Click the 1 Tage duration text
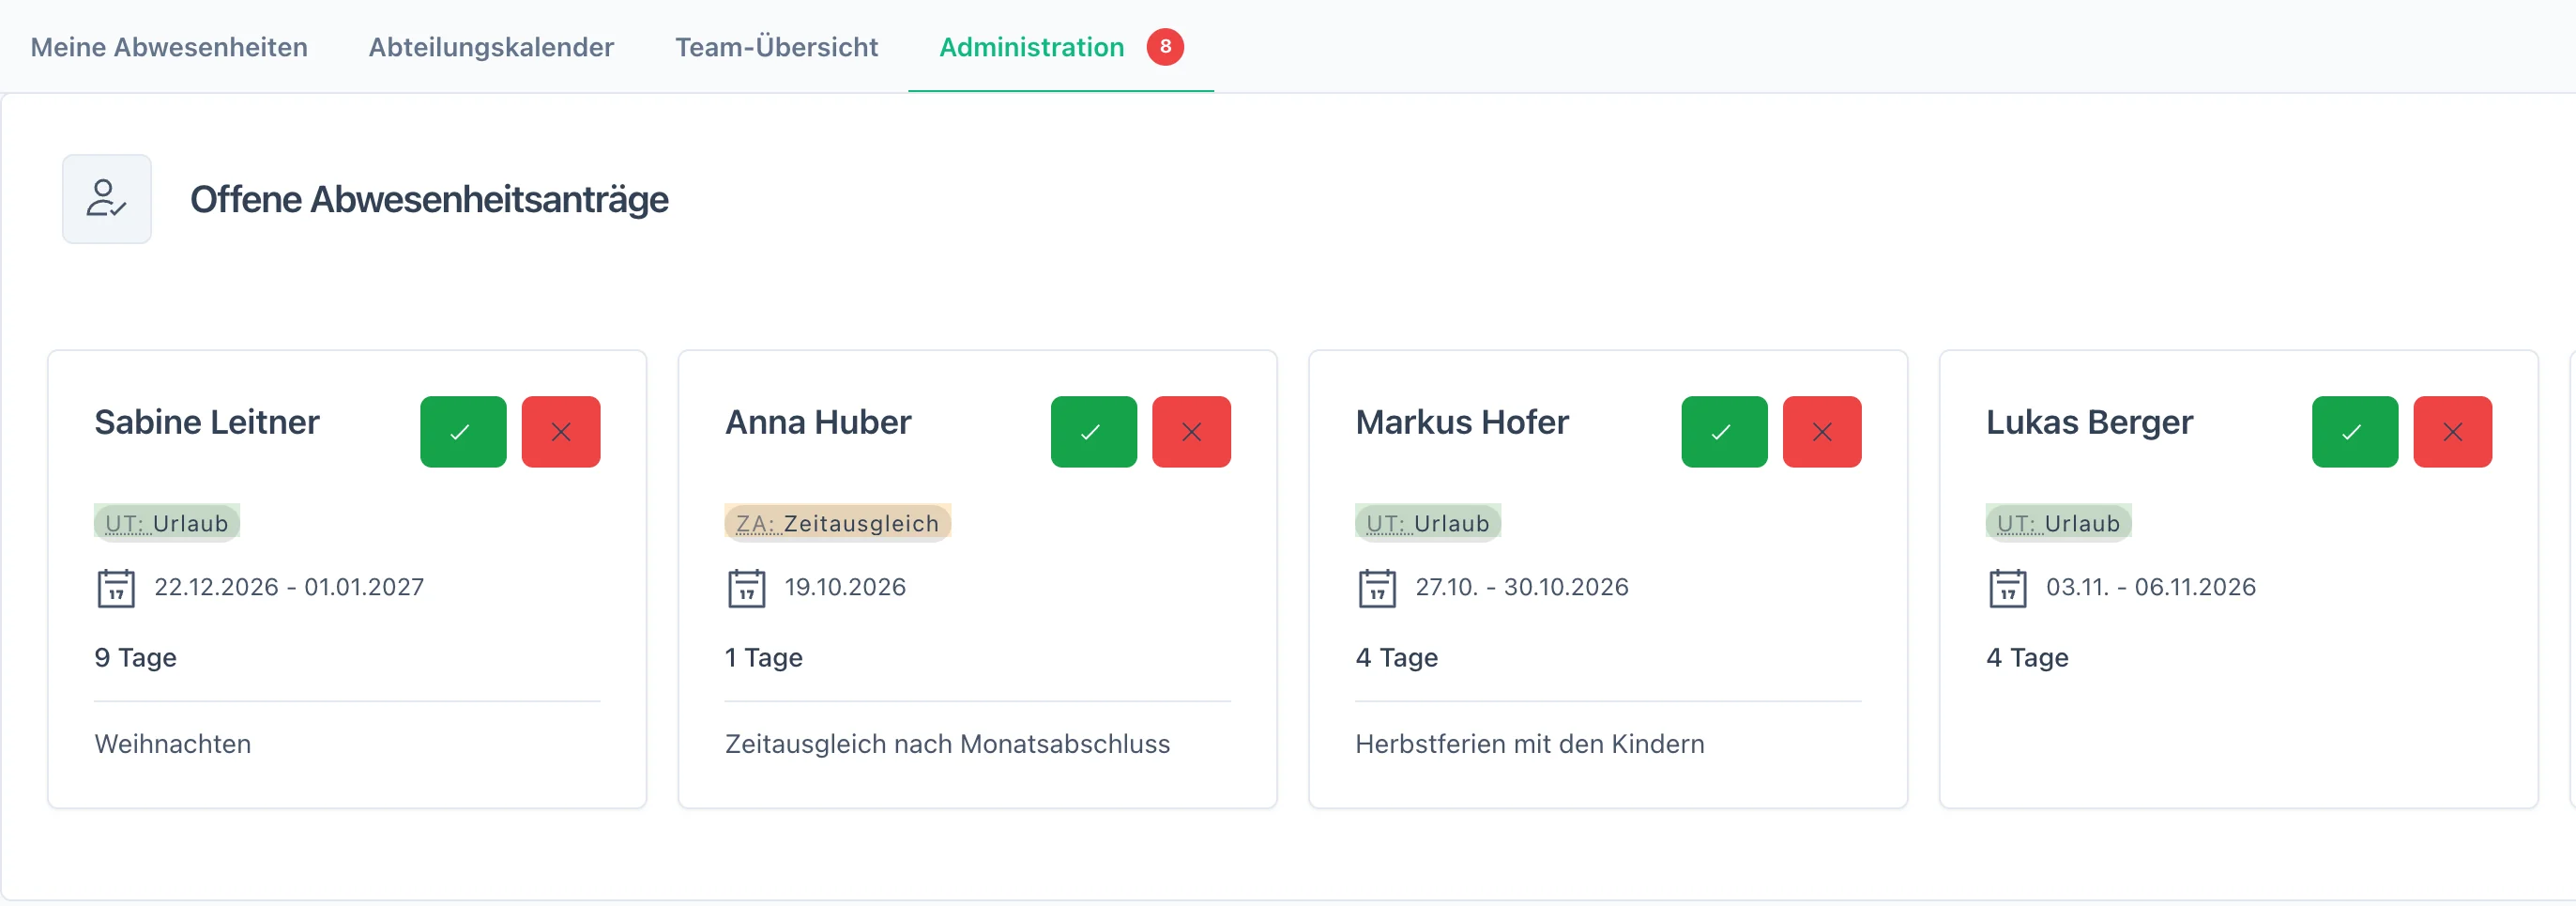 pos(764,658)
